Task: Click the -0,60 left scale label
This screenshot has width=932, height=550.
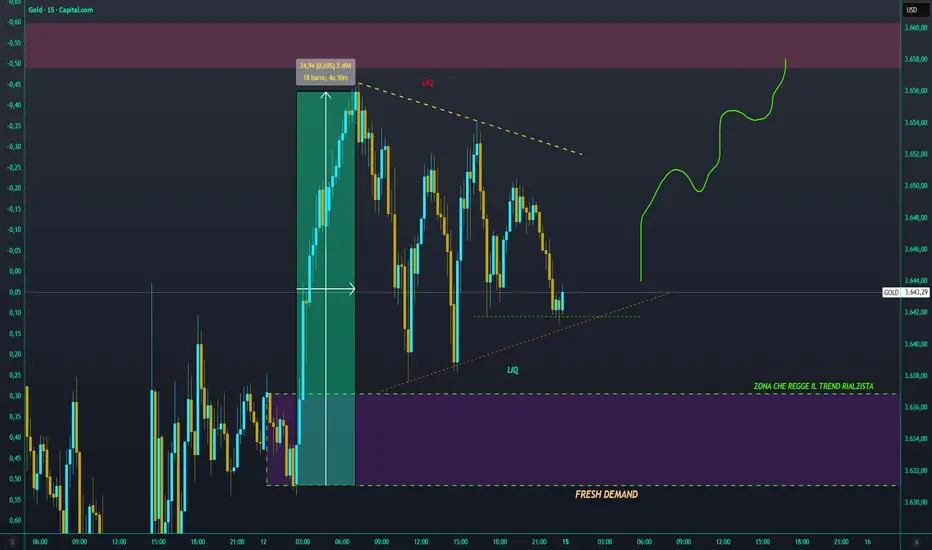Action: click(x=14, y=21)
